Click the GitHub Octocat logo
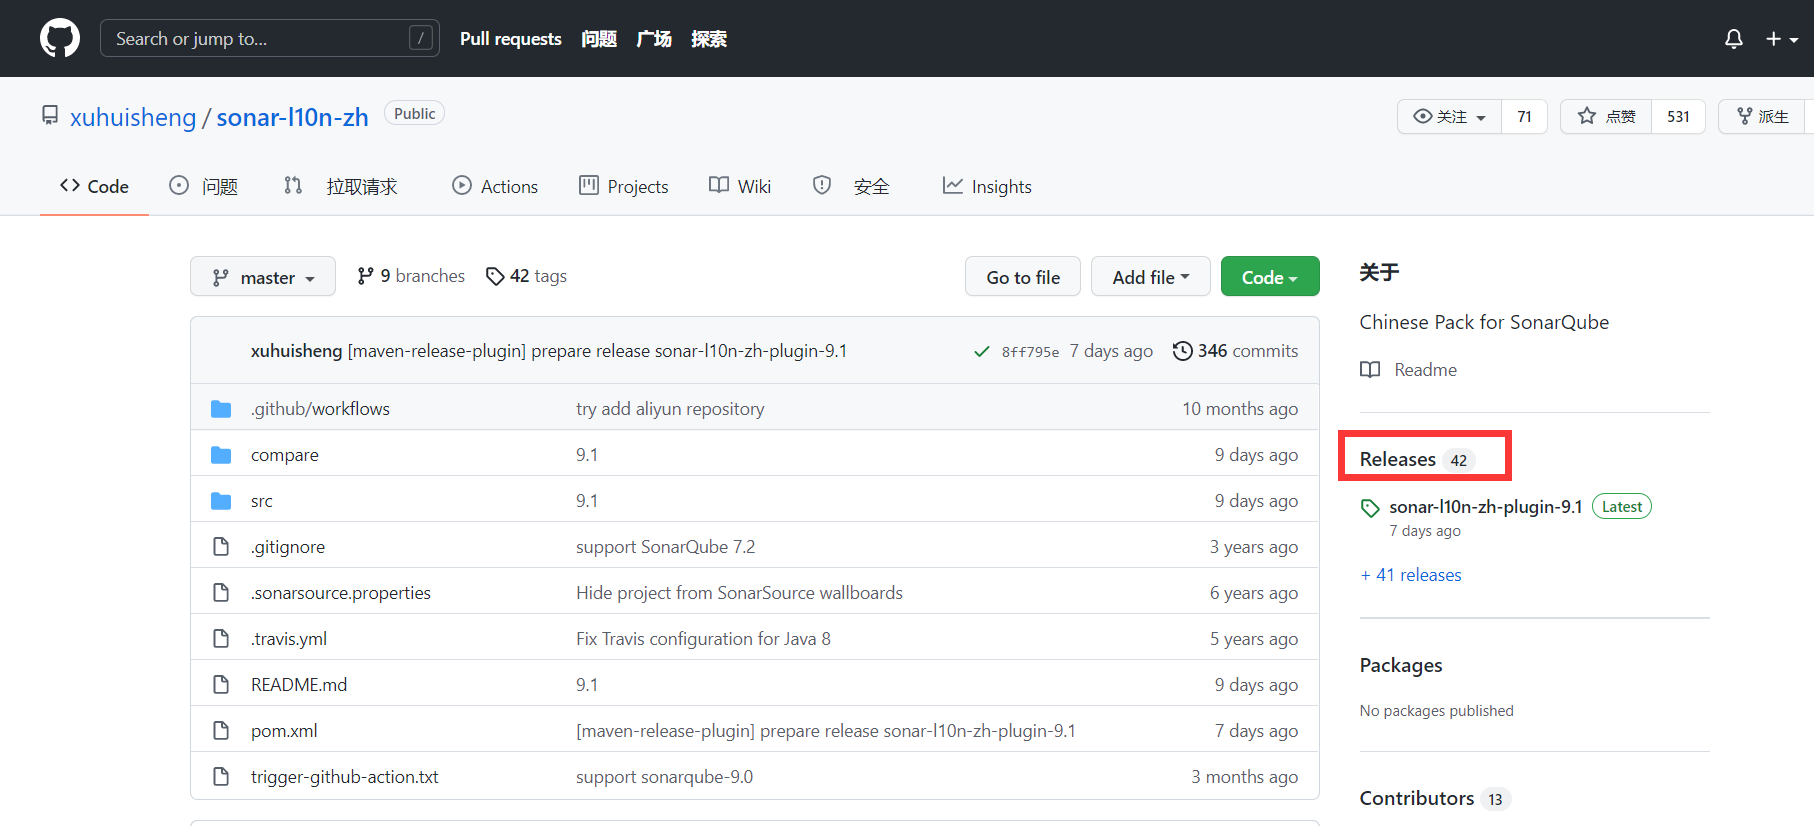Viewport: 1814px width, 826px height. (60, 38)
